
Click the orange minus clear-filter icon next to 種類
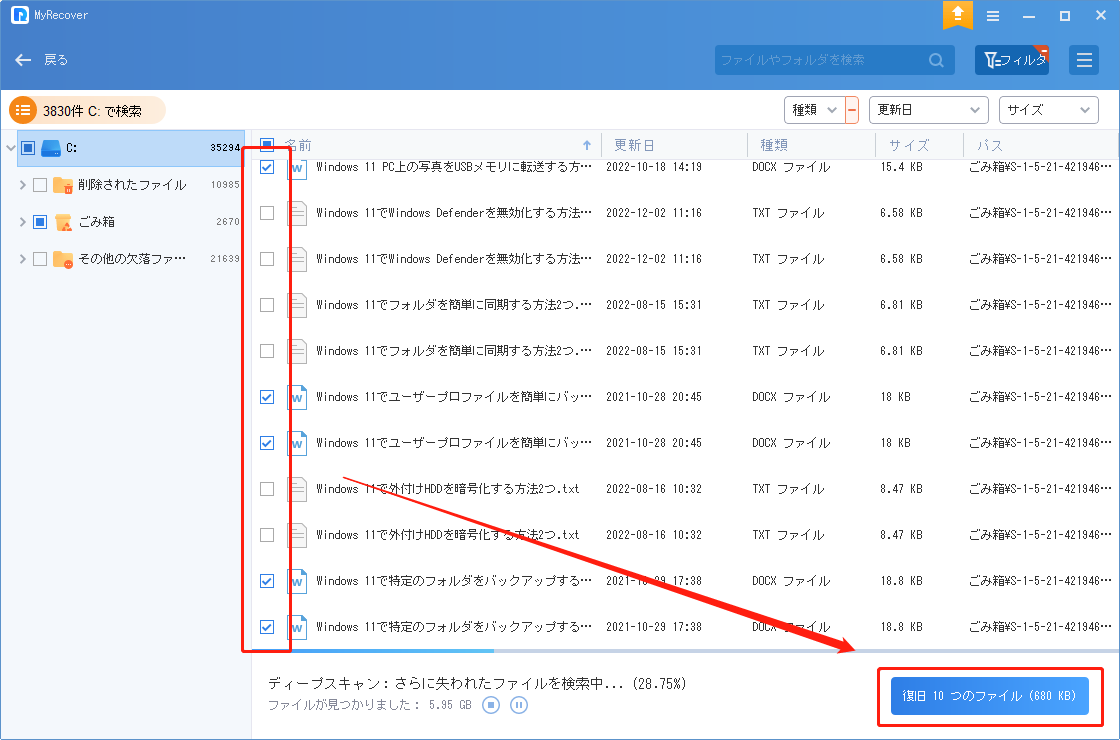pyautogui.click(x=851, y=110)
